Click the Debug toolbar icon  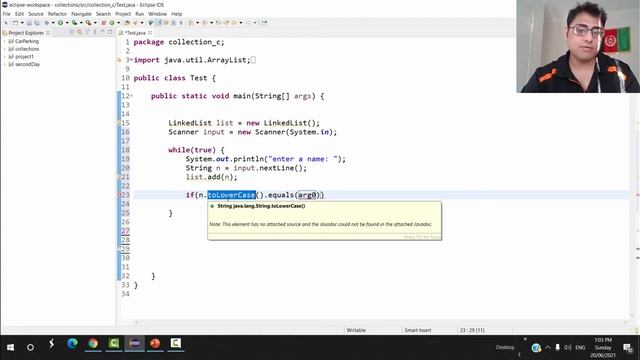46,23
